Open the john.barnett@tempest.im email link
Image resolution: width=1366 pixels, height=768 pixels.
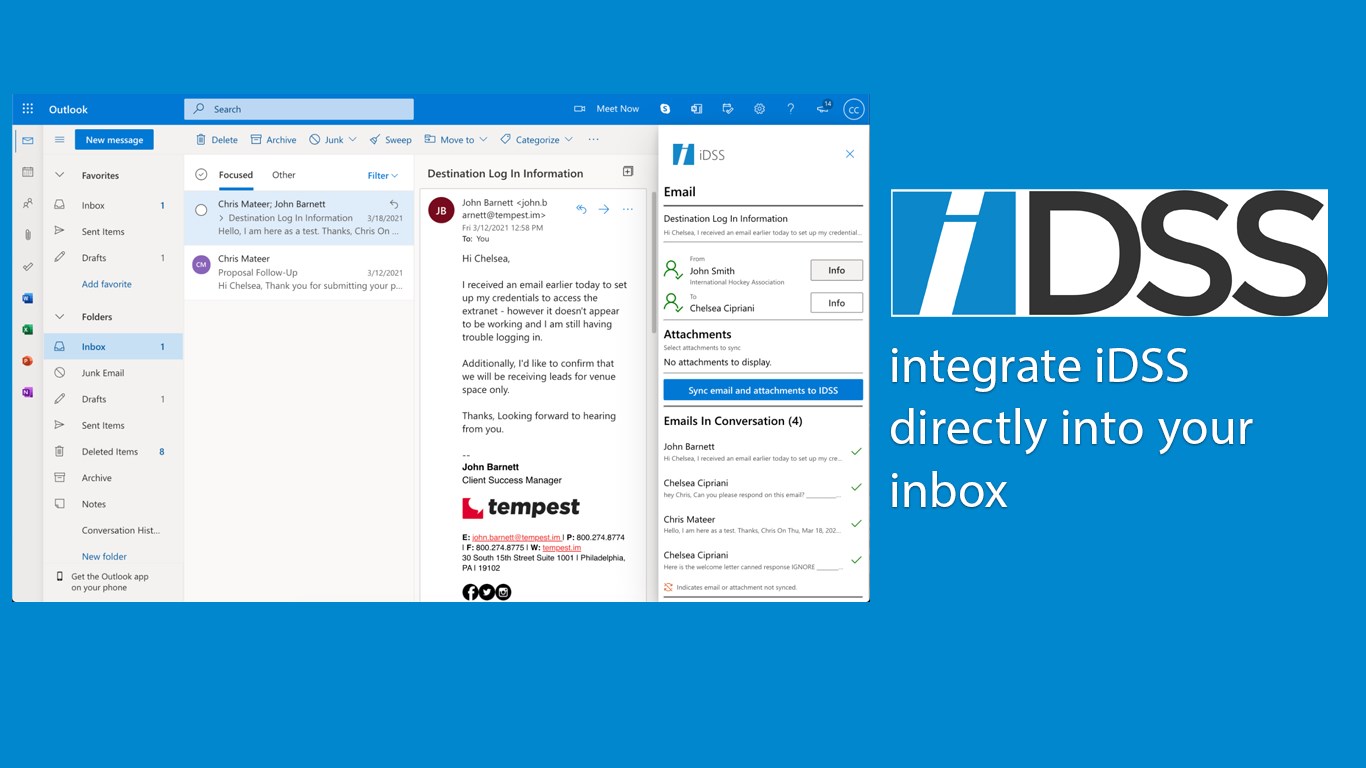(517, 537)
